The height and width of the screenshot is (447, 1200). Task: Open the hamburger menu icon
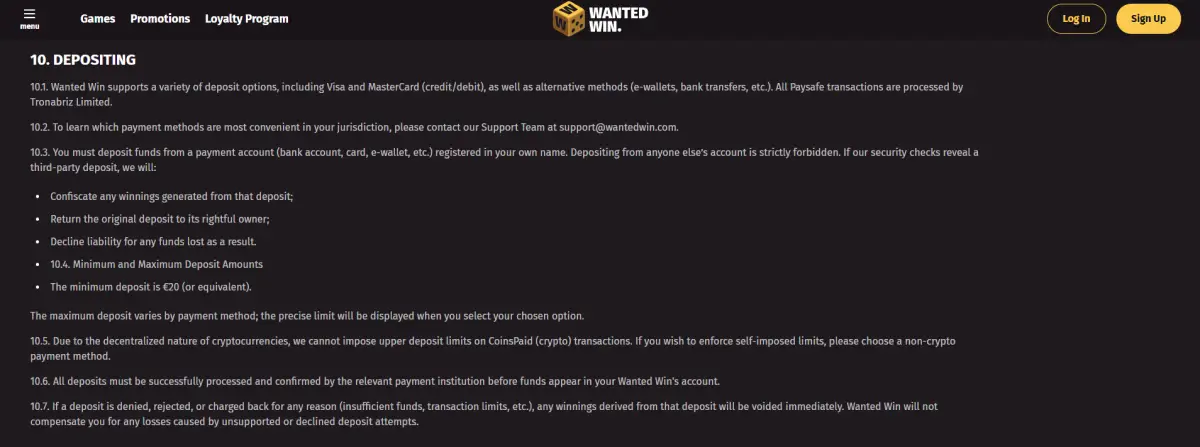click(29, 18)
